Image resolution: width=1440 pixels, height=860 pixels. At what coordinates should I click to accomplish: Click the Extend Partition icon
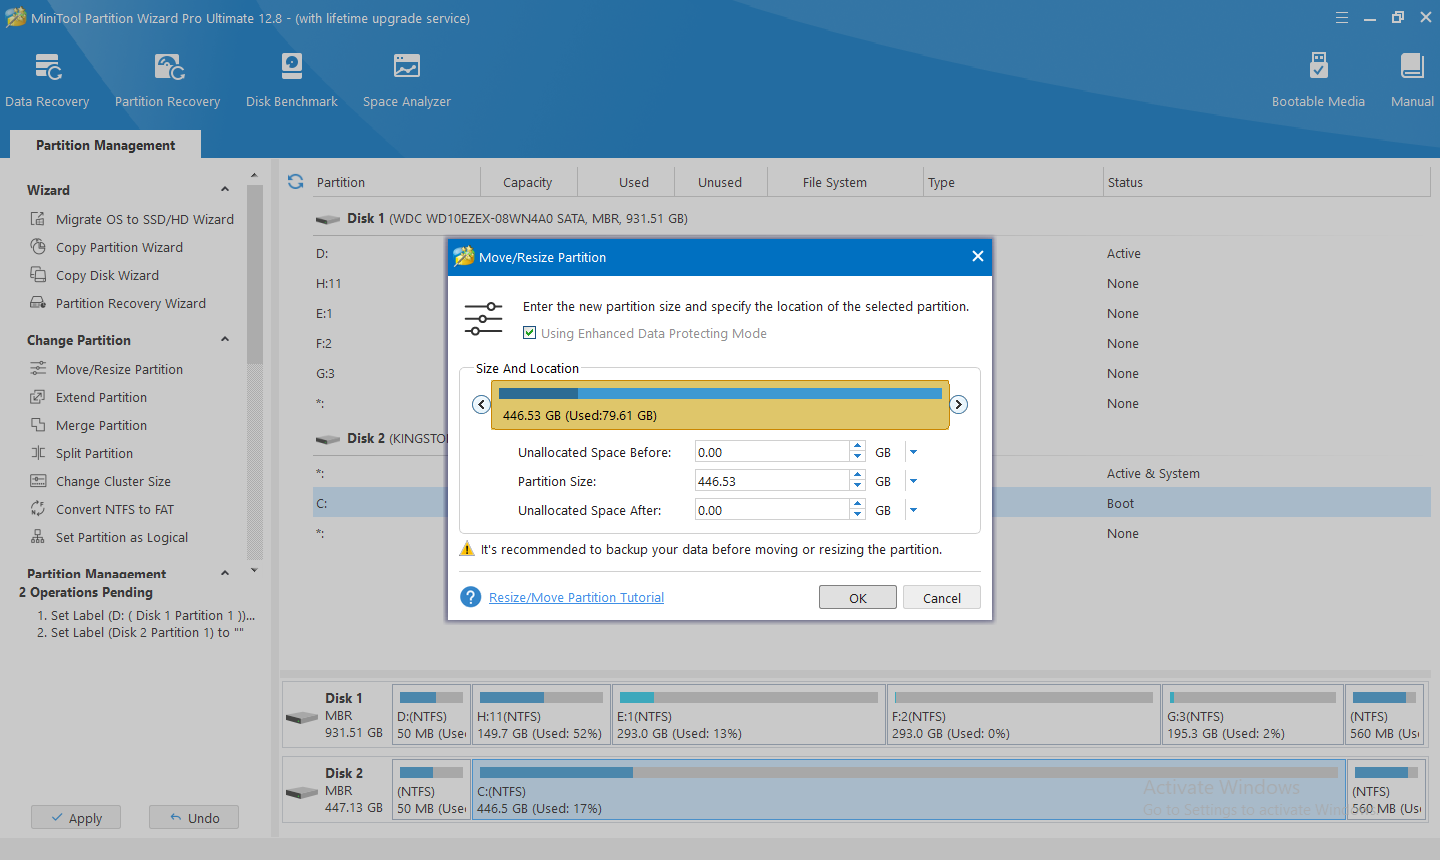click(x=38, y=397)
